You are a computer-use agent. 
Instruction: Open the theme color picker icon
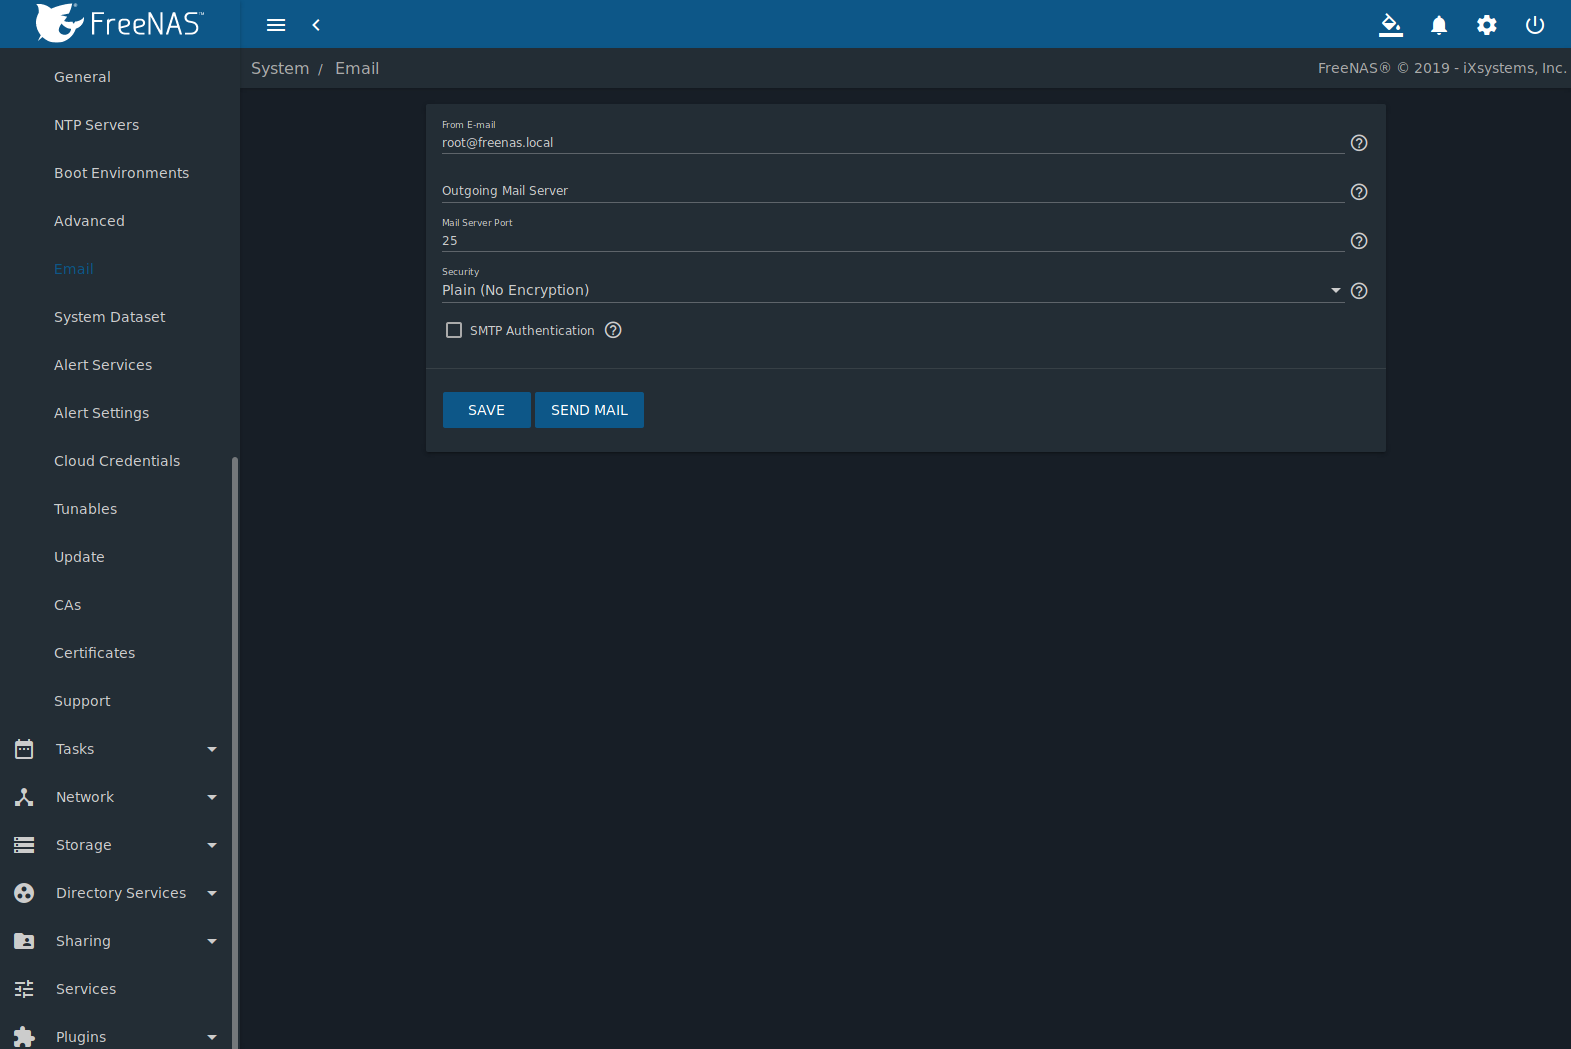pos(1391,25)
